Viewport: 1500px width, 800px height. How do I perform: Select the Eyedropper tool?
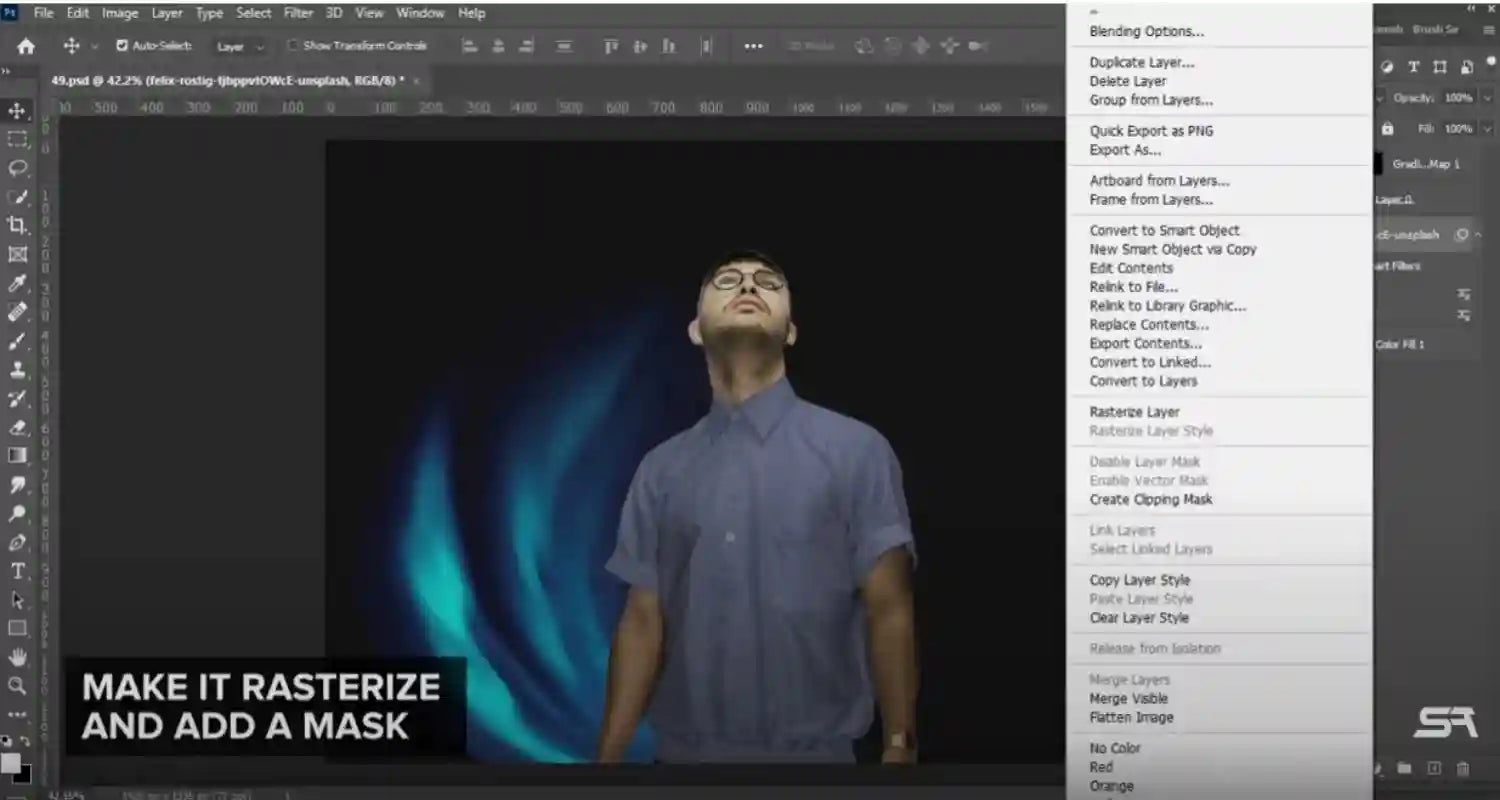tap(17, 283)
